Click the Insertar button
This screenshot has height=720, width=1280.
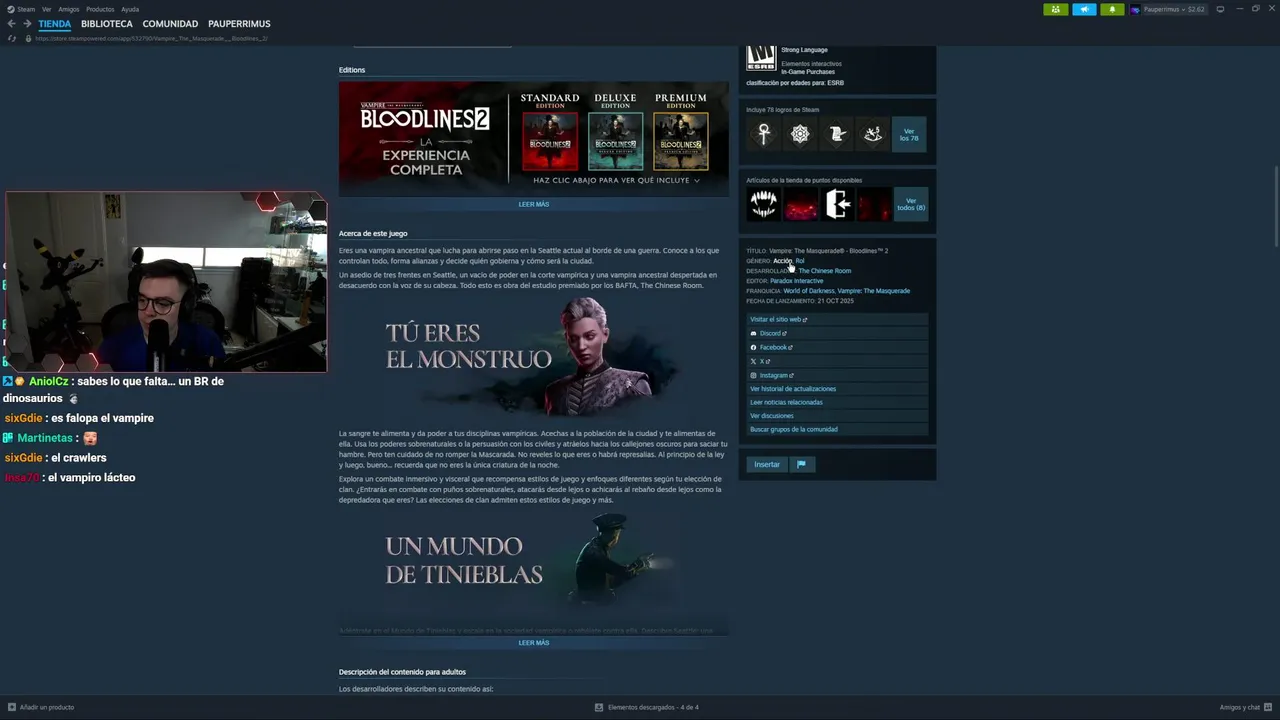(767, 464)
